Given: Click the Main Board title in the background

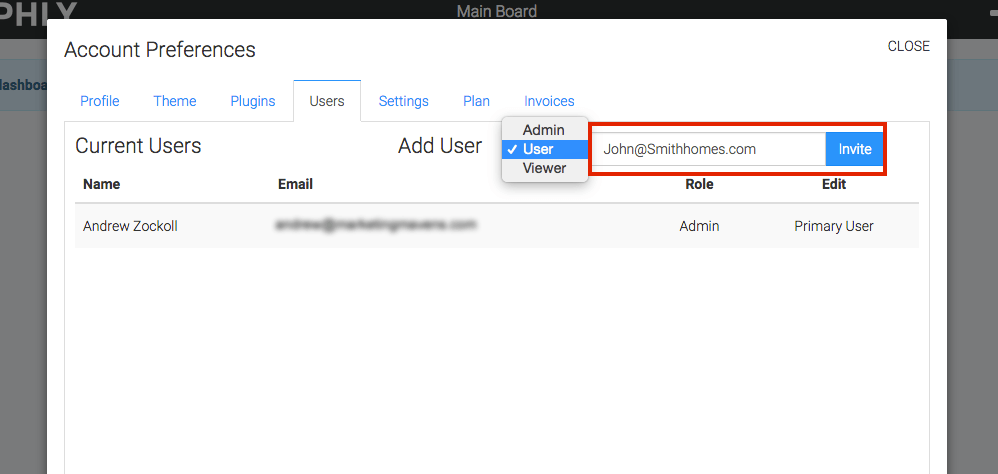Looking at the screenshot, I should pos(496,11).
